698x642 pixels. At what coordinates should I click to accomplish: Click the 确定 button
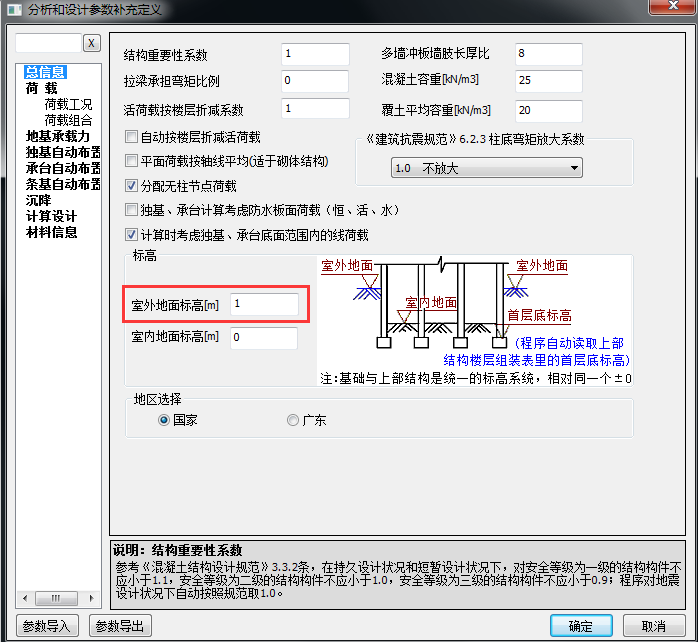tap(580, 626)
